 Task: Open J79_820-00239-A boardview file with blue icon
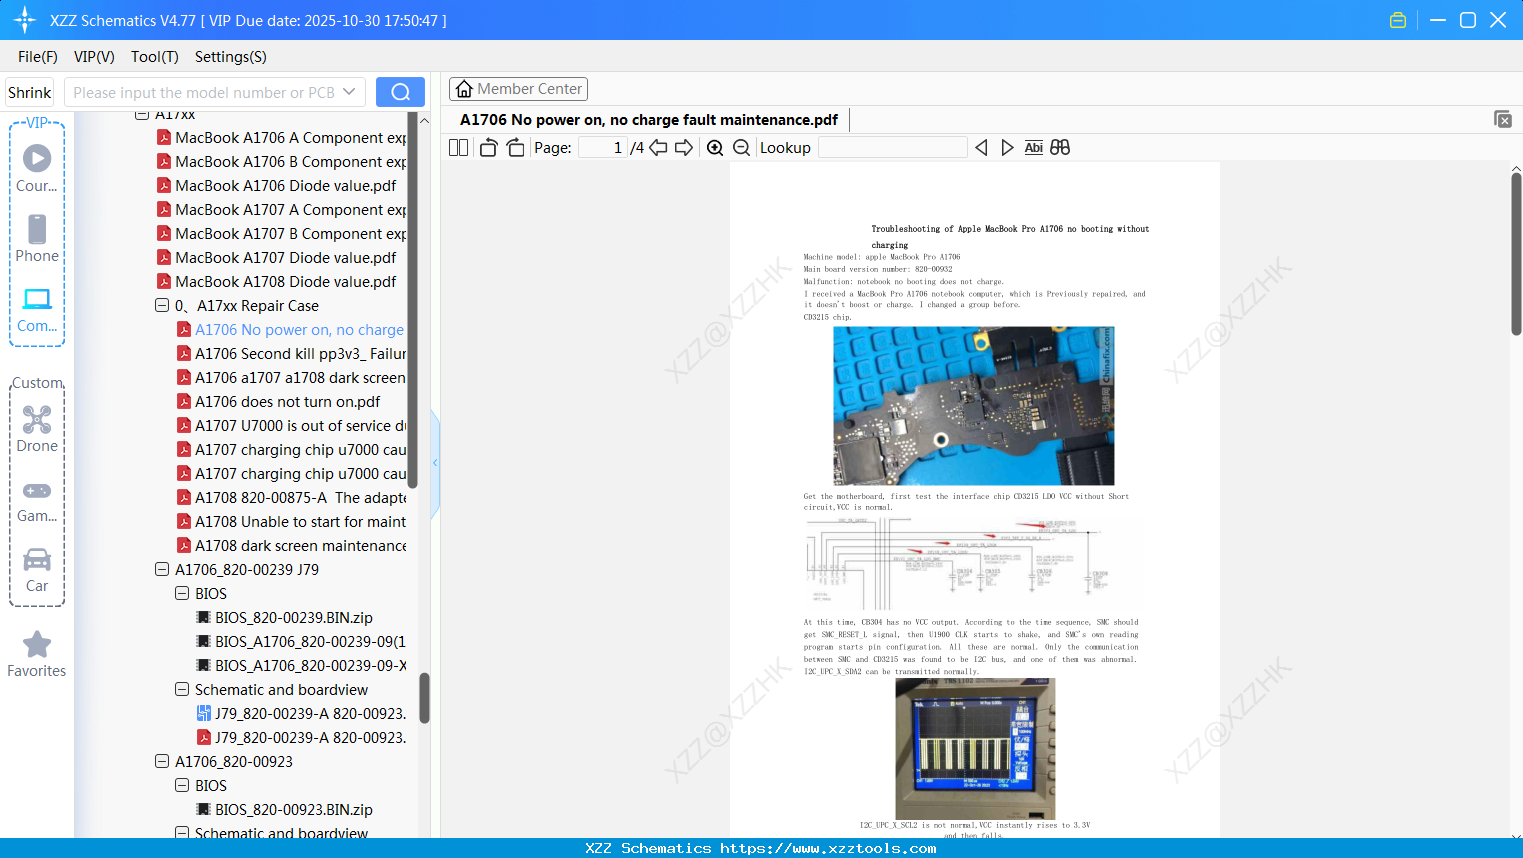pos(301,714)
